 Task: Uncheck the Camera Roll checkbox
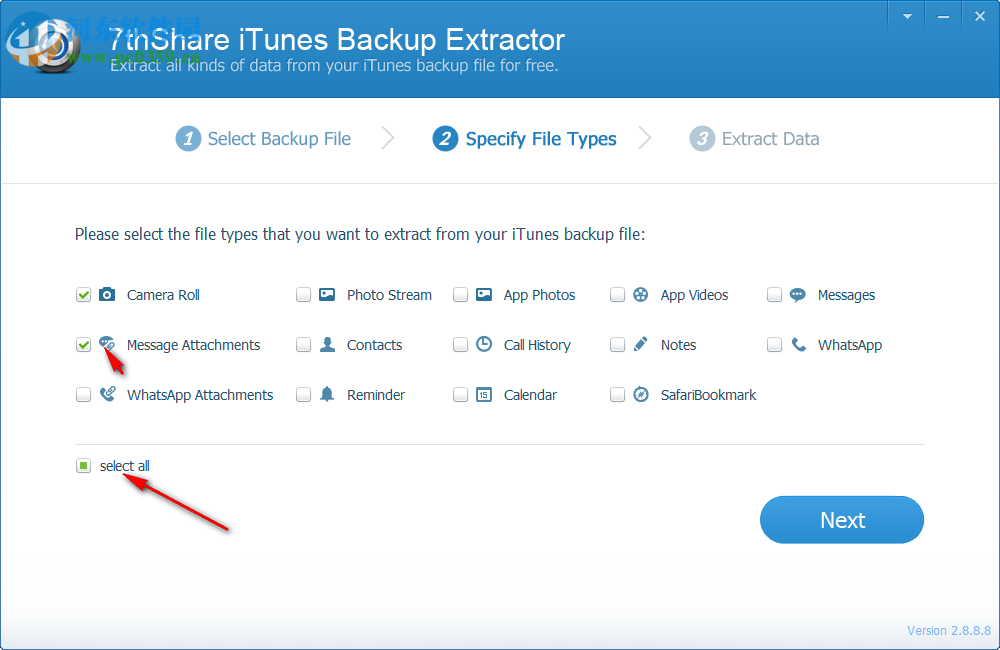(x=83, y=295)
